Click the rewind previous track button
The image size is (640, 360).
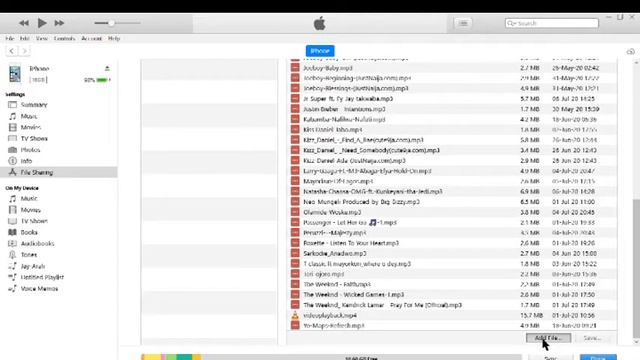pos(24,23)
